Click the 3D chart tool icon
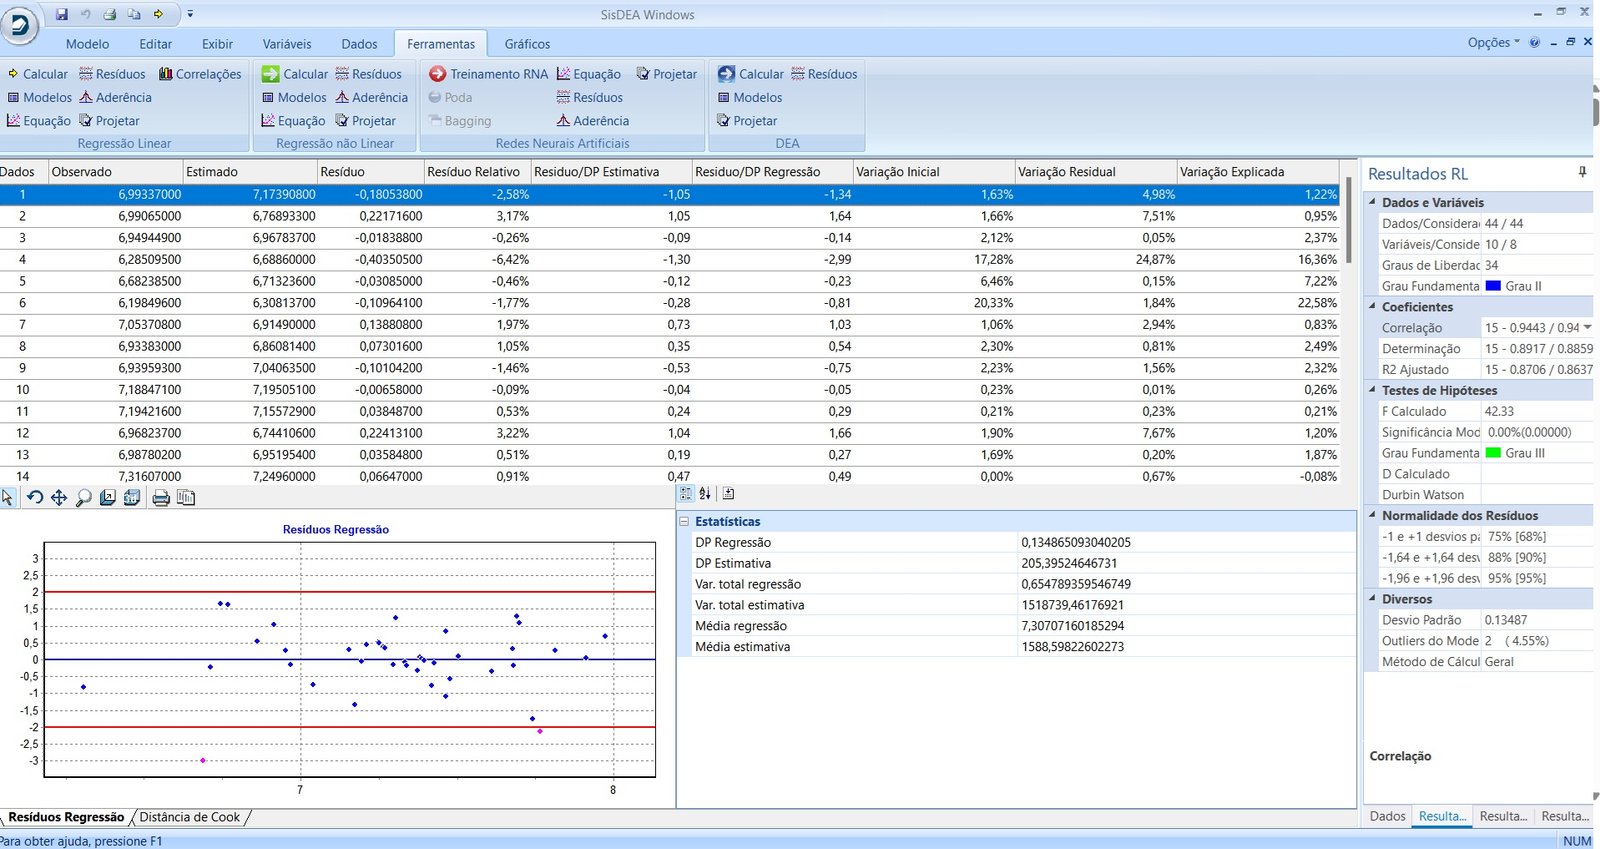 tap(132, 497)
